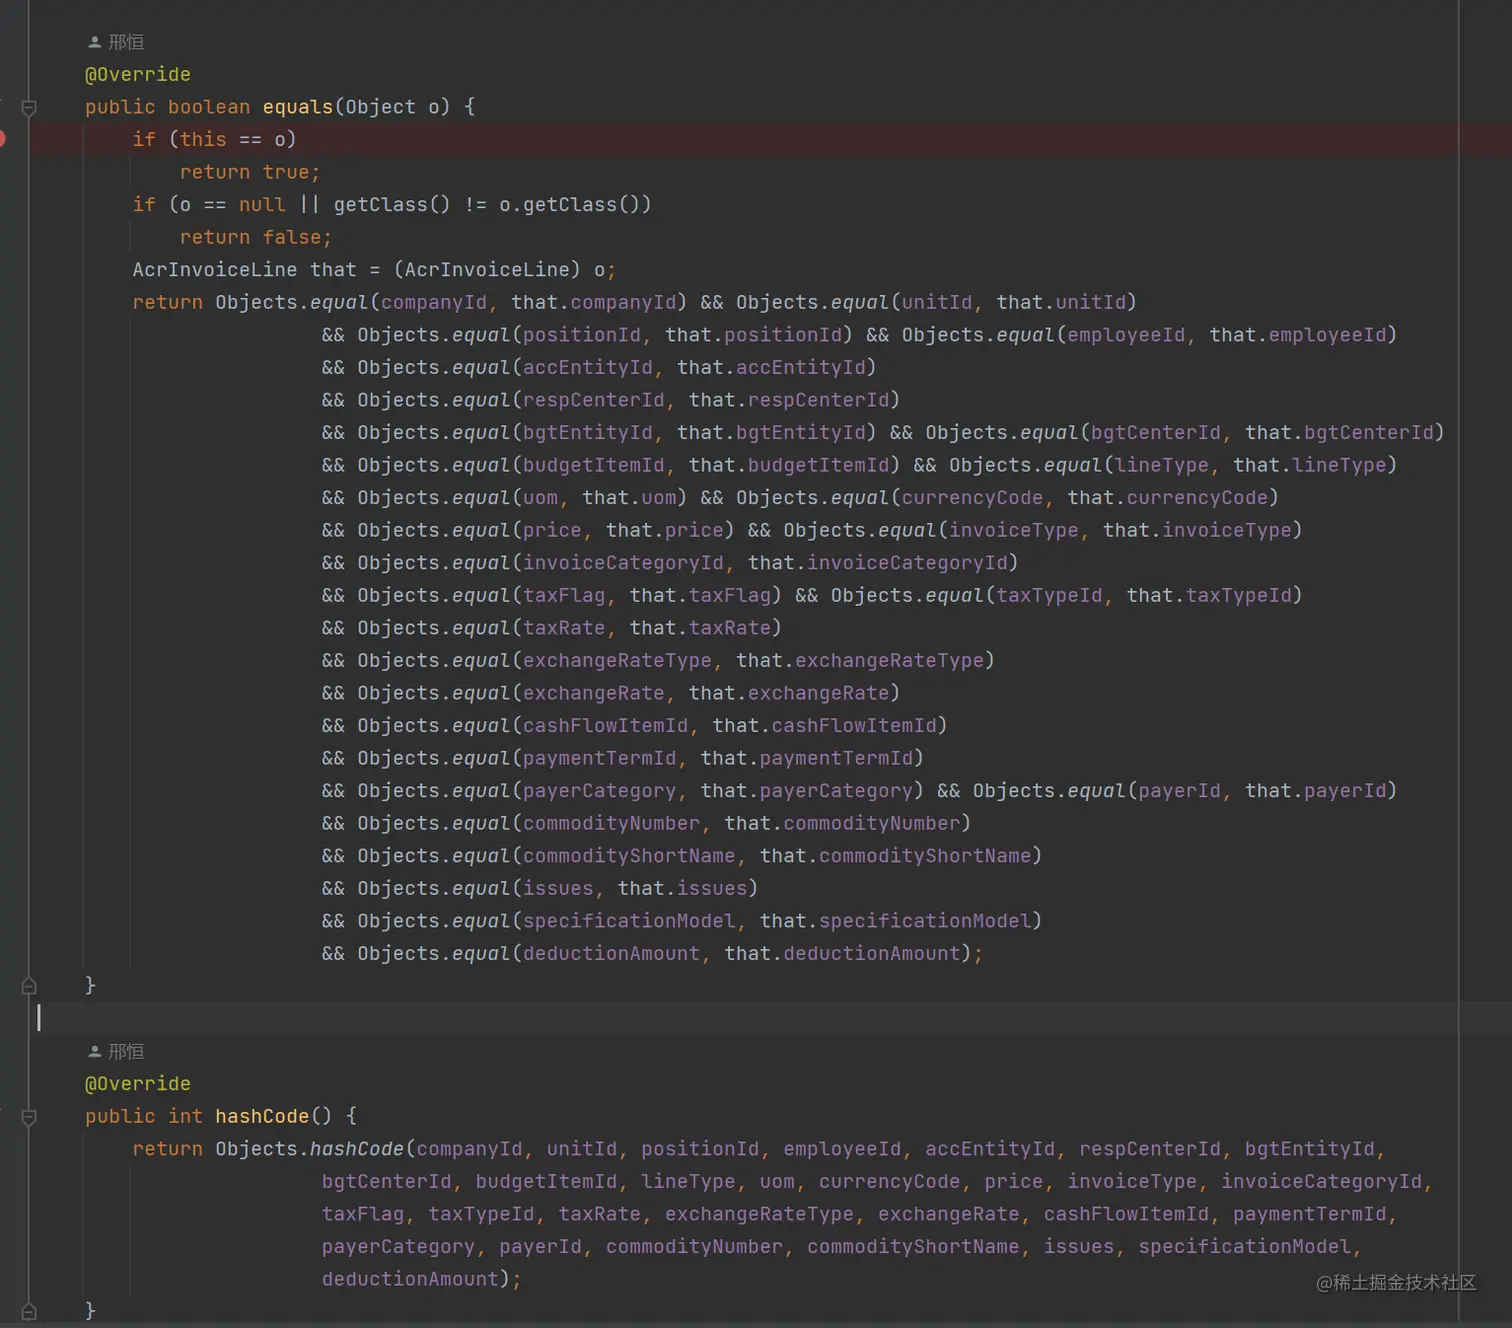The image size is (1512, 1328).
Task: Click the 'return true;' statement
Action: pyautogui.click(x=250, y=172)
